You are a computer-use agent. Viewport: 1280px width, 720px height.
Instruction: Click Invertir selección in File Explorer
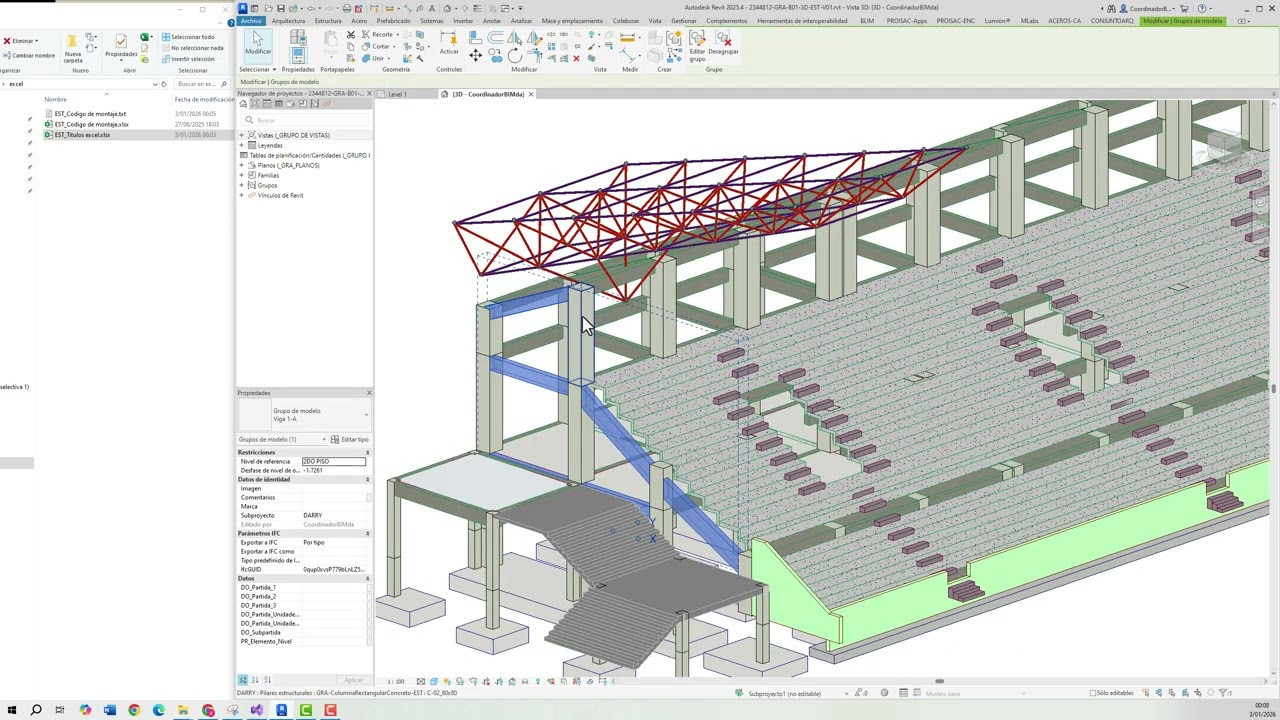(189, 59)
